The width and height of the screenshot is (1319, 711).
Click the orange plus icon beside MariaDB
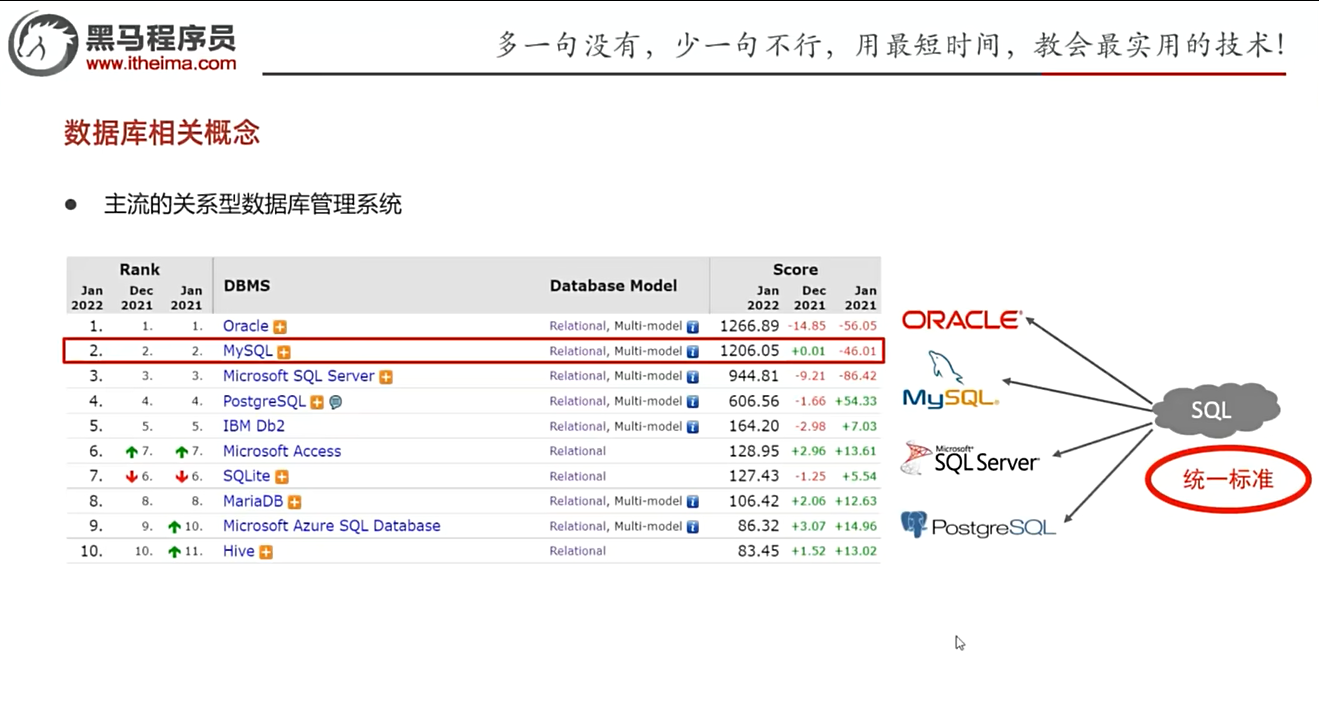(294, 502)
